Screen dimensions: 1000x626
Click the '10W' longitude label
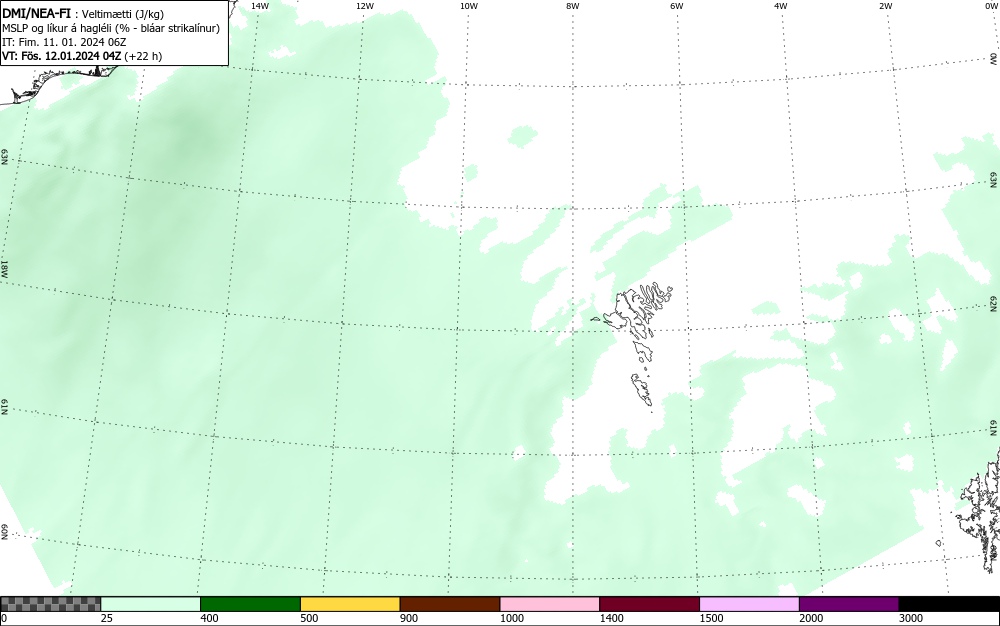468,6
